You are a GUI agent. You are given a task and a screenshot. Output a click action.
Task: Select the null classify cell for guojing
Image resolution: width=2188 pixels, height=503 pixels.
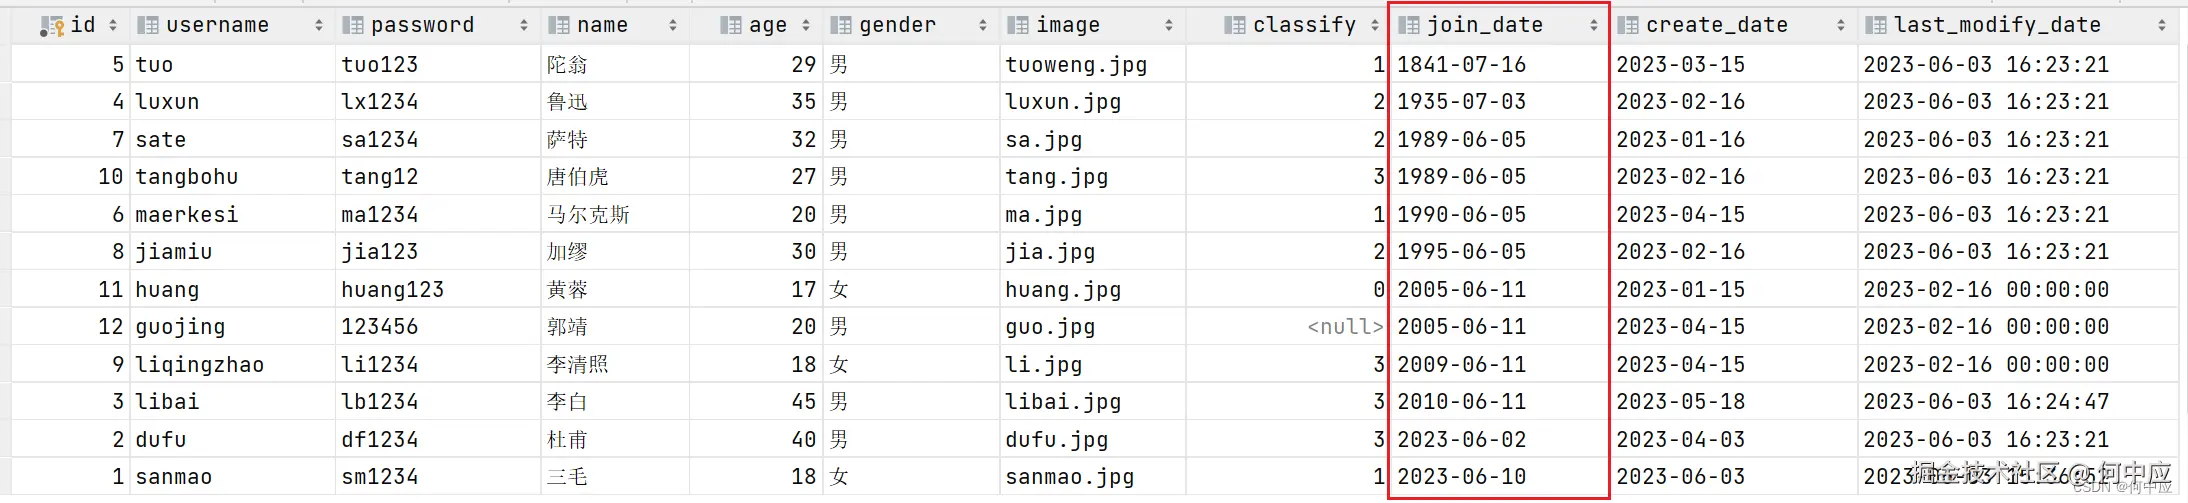click(1344, 327)
